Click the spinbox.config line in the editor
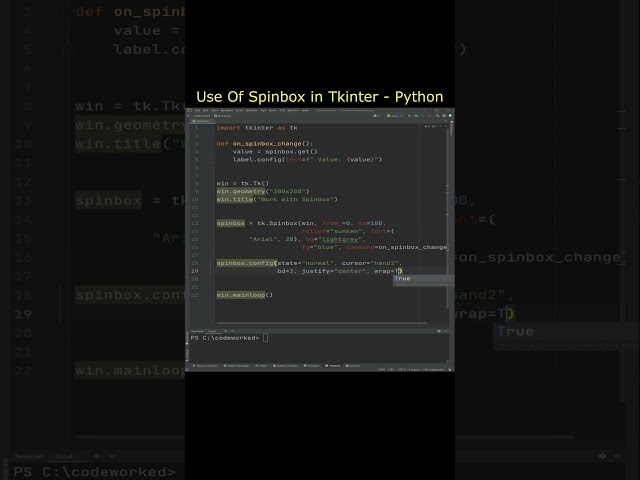The width and height of the screenshot is (640, 480). pos(309,263)
